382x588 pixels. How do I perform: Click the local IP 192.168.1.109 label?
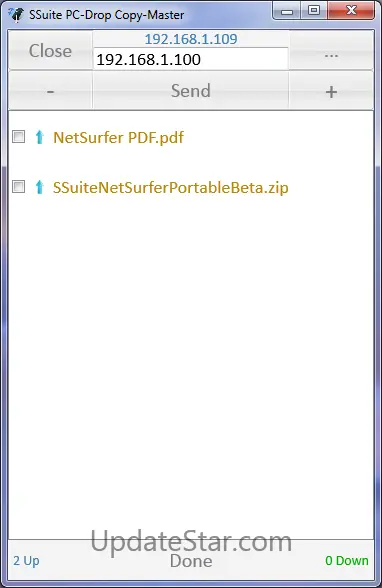(x=191, y=39)
